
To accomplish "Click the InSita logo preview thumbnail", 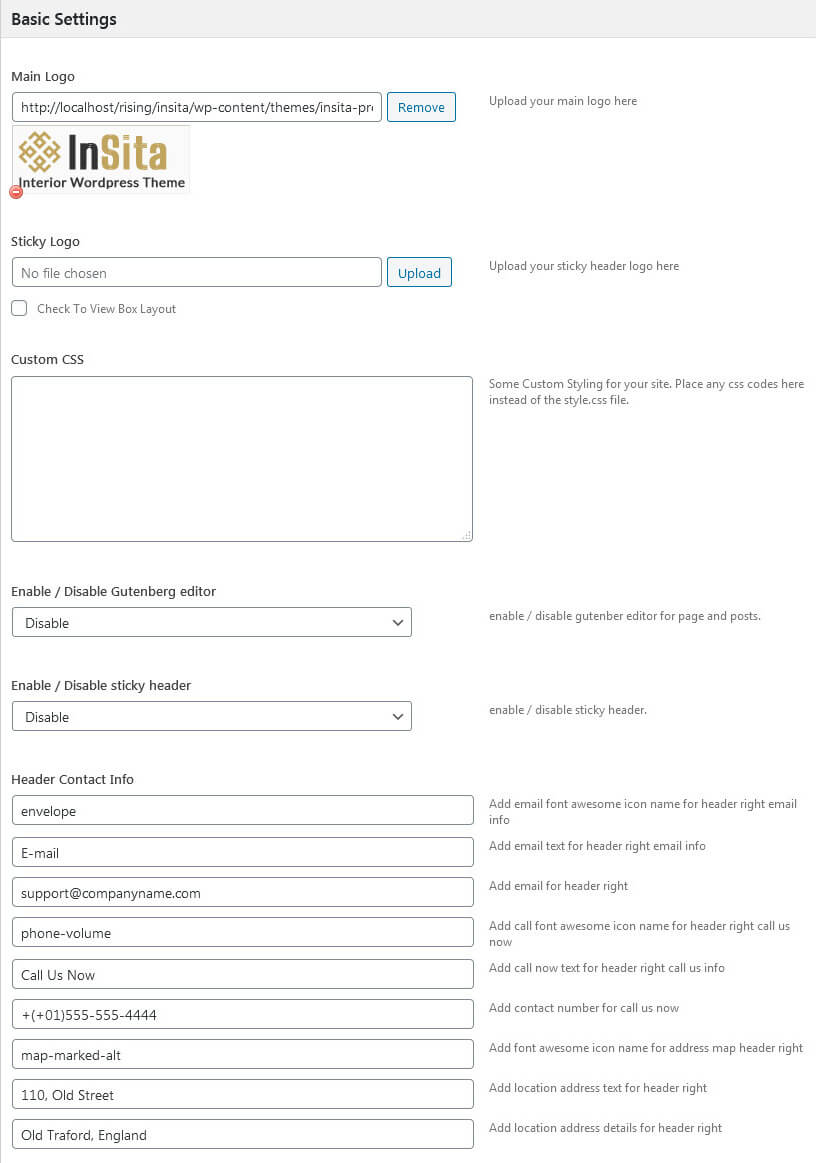I will (x=102, y=160).
